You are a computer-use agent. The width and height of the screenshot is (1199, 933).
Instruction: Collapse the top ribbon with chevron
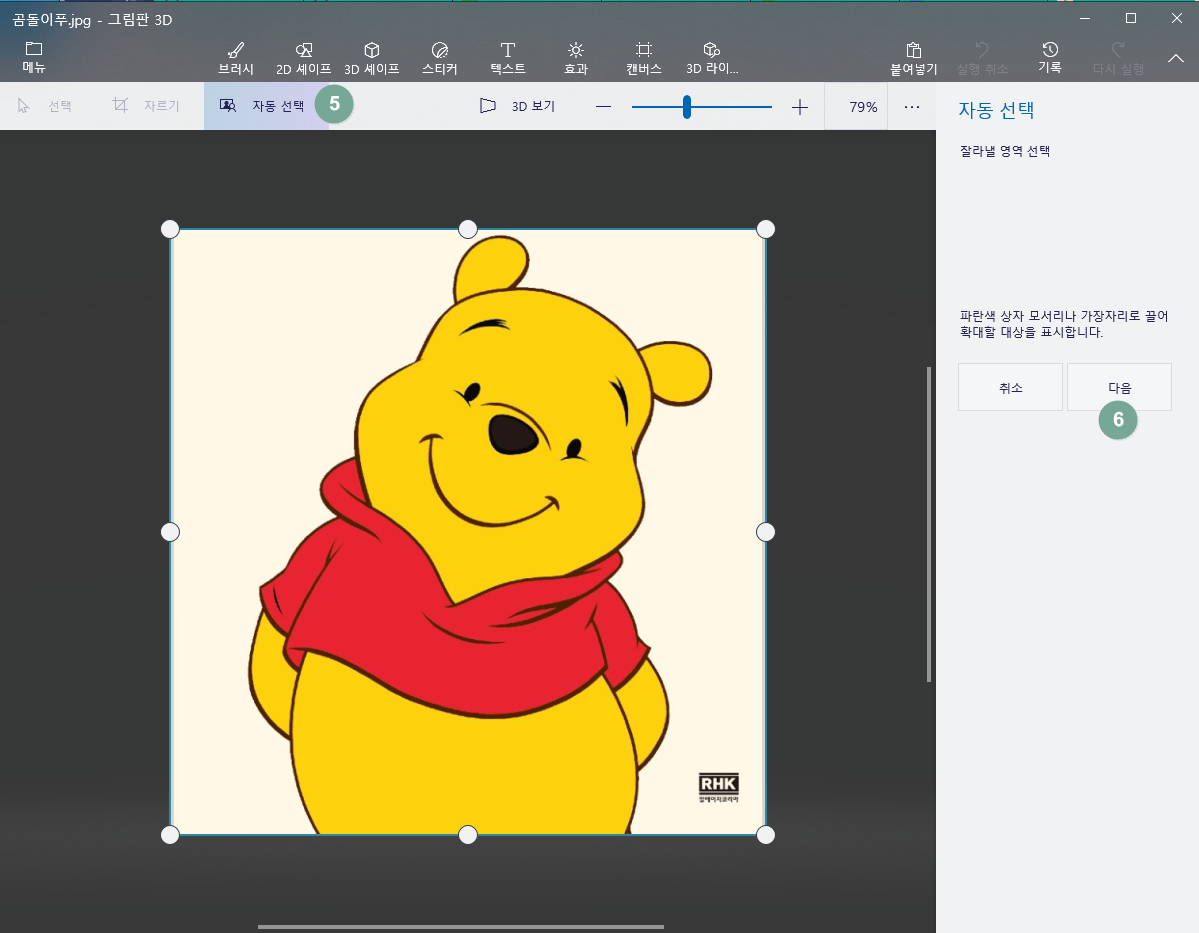click(x=1175, y=58)
